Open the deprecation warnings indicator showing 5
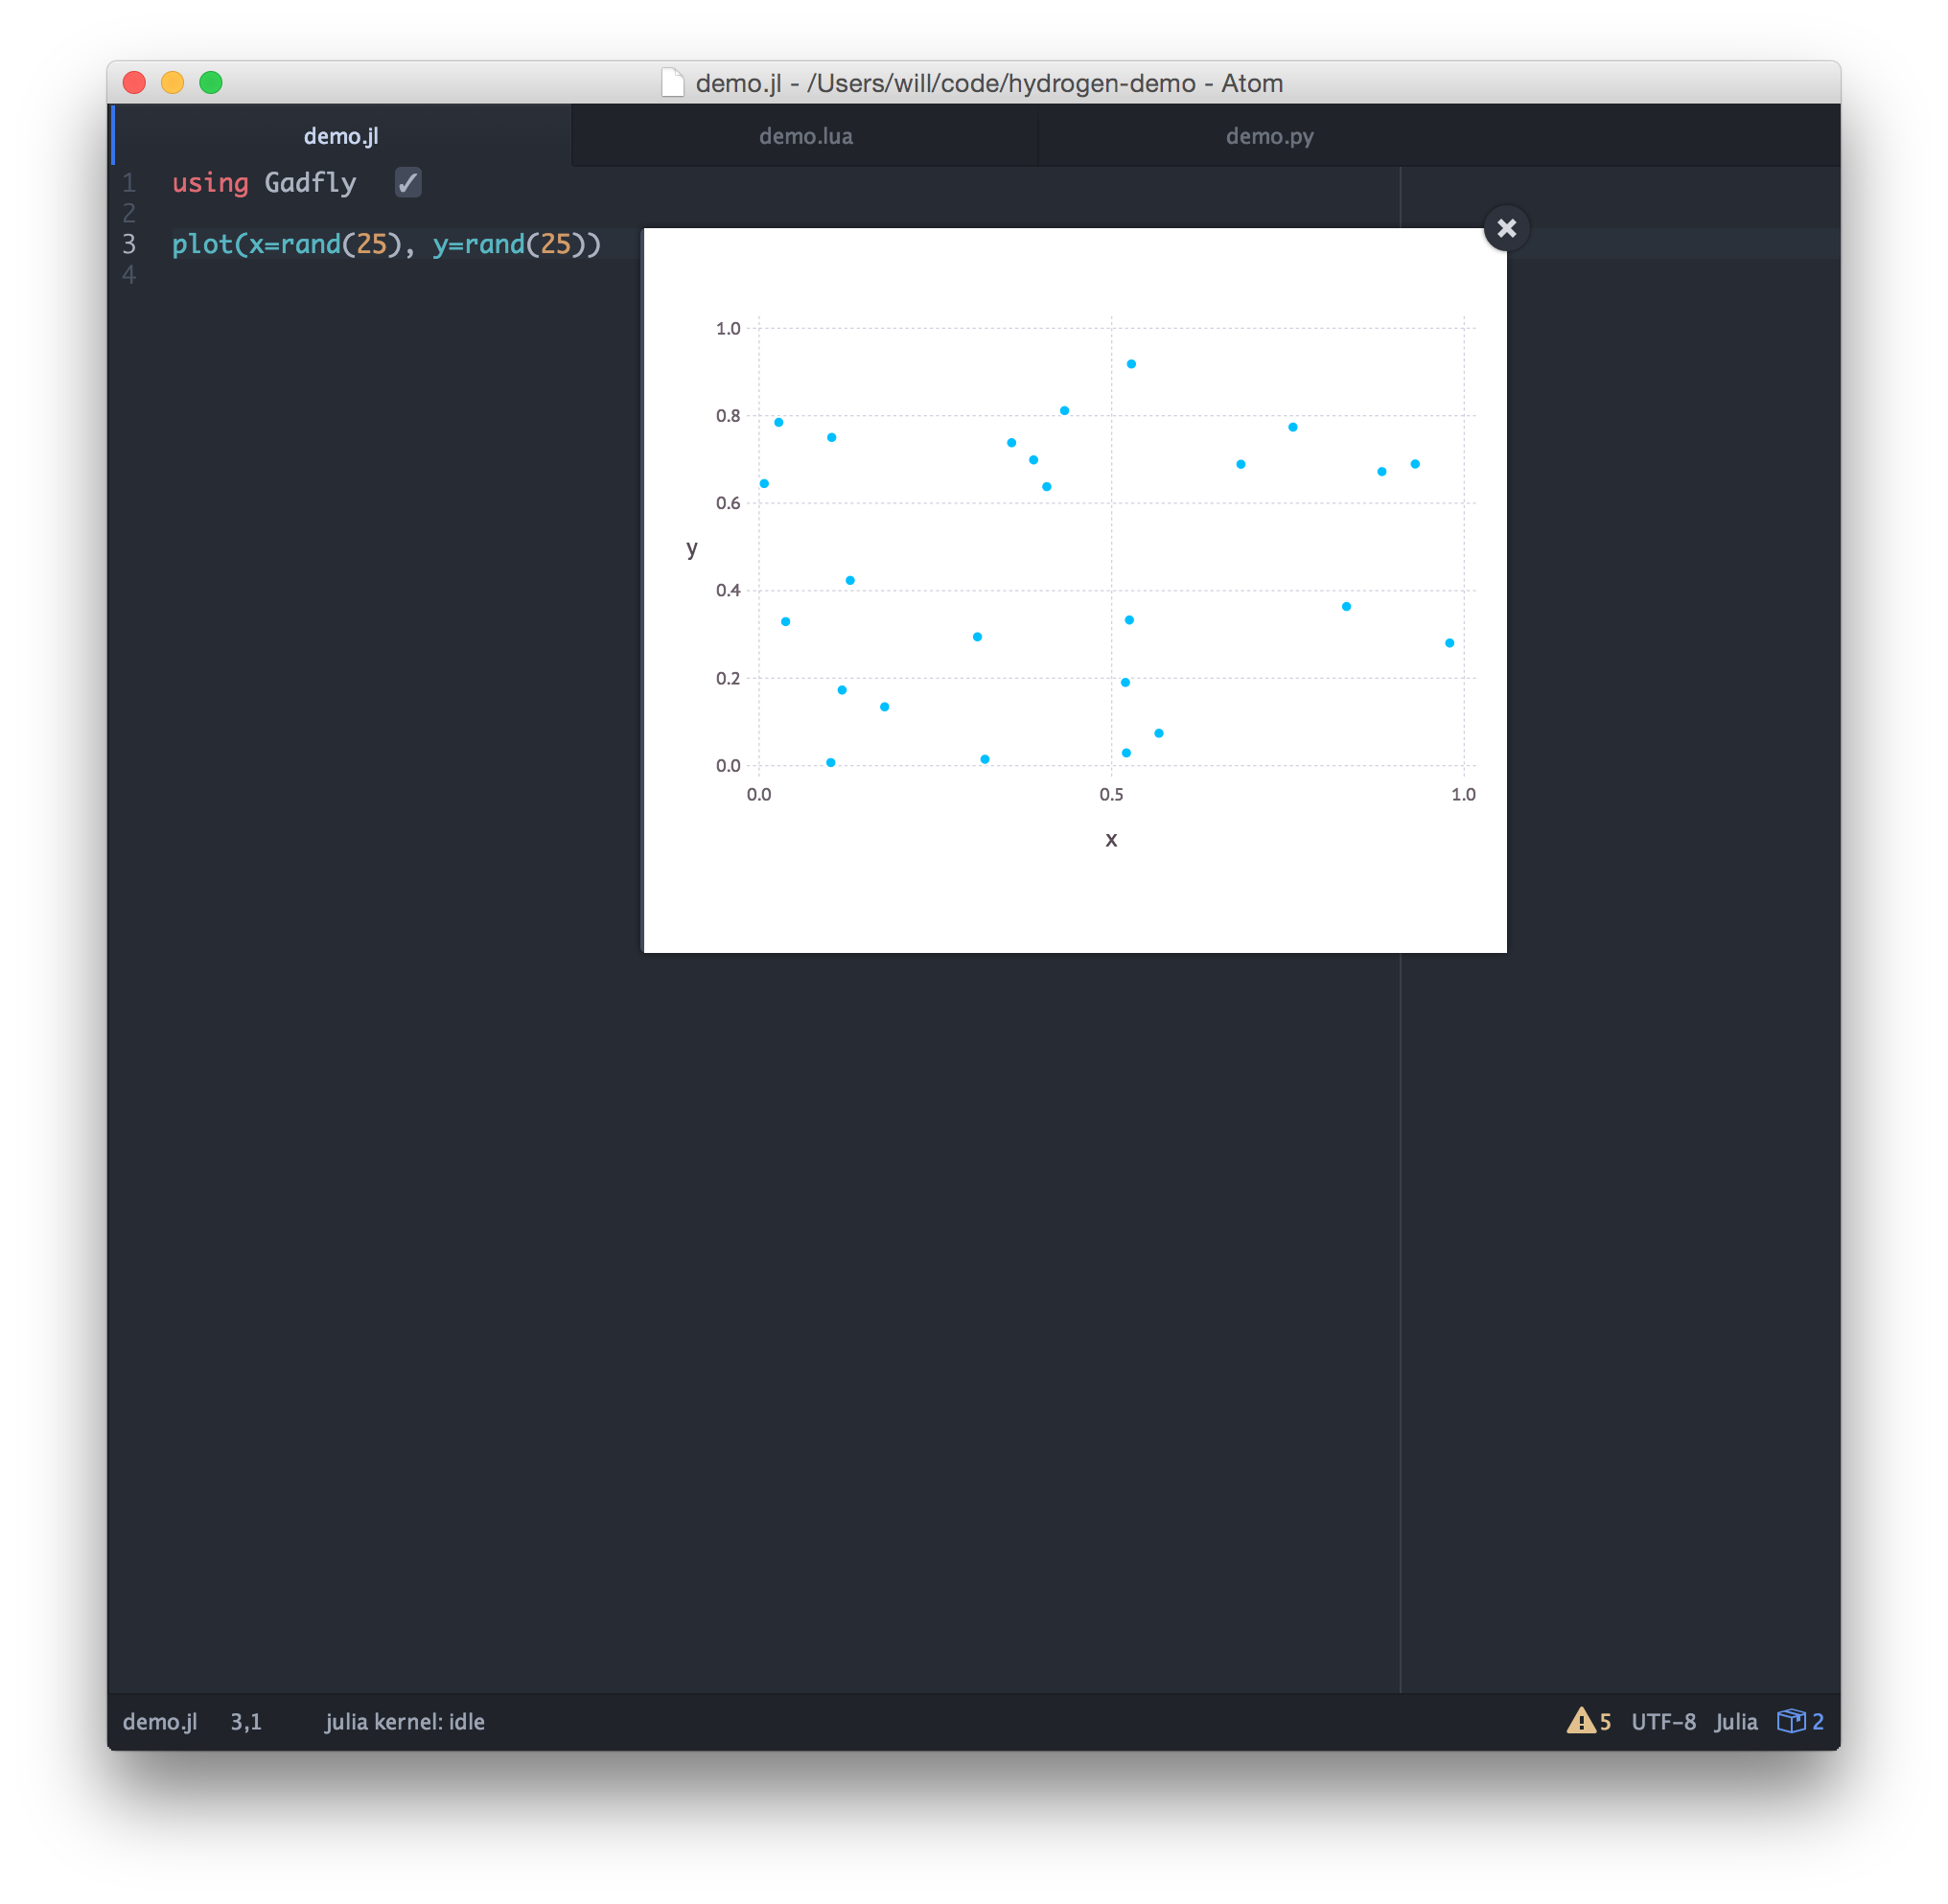The width and height of the screenshot is (1948, 1904). [1588, 1721]
